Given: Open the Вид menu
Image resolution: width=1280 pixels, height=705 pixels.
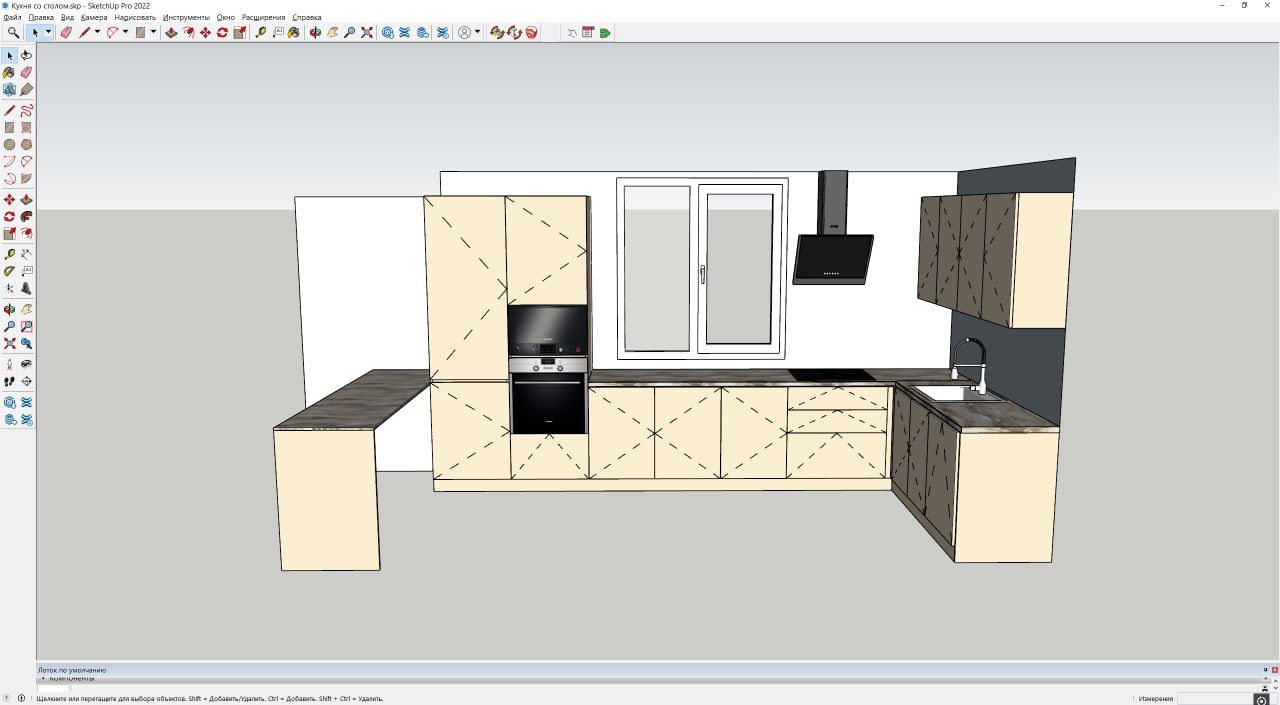Looking at the screenshot, I should point(67,17).
